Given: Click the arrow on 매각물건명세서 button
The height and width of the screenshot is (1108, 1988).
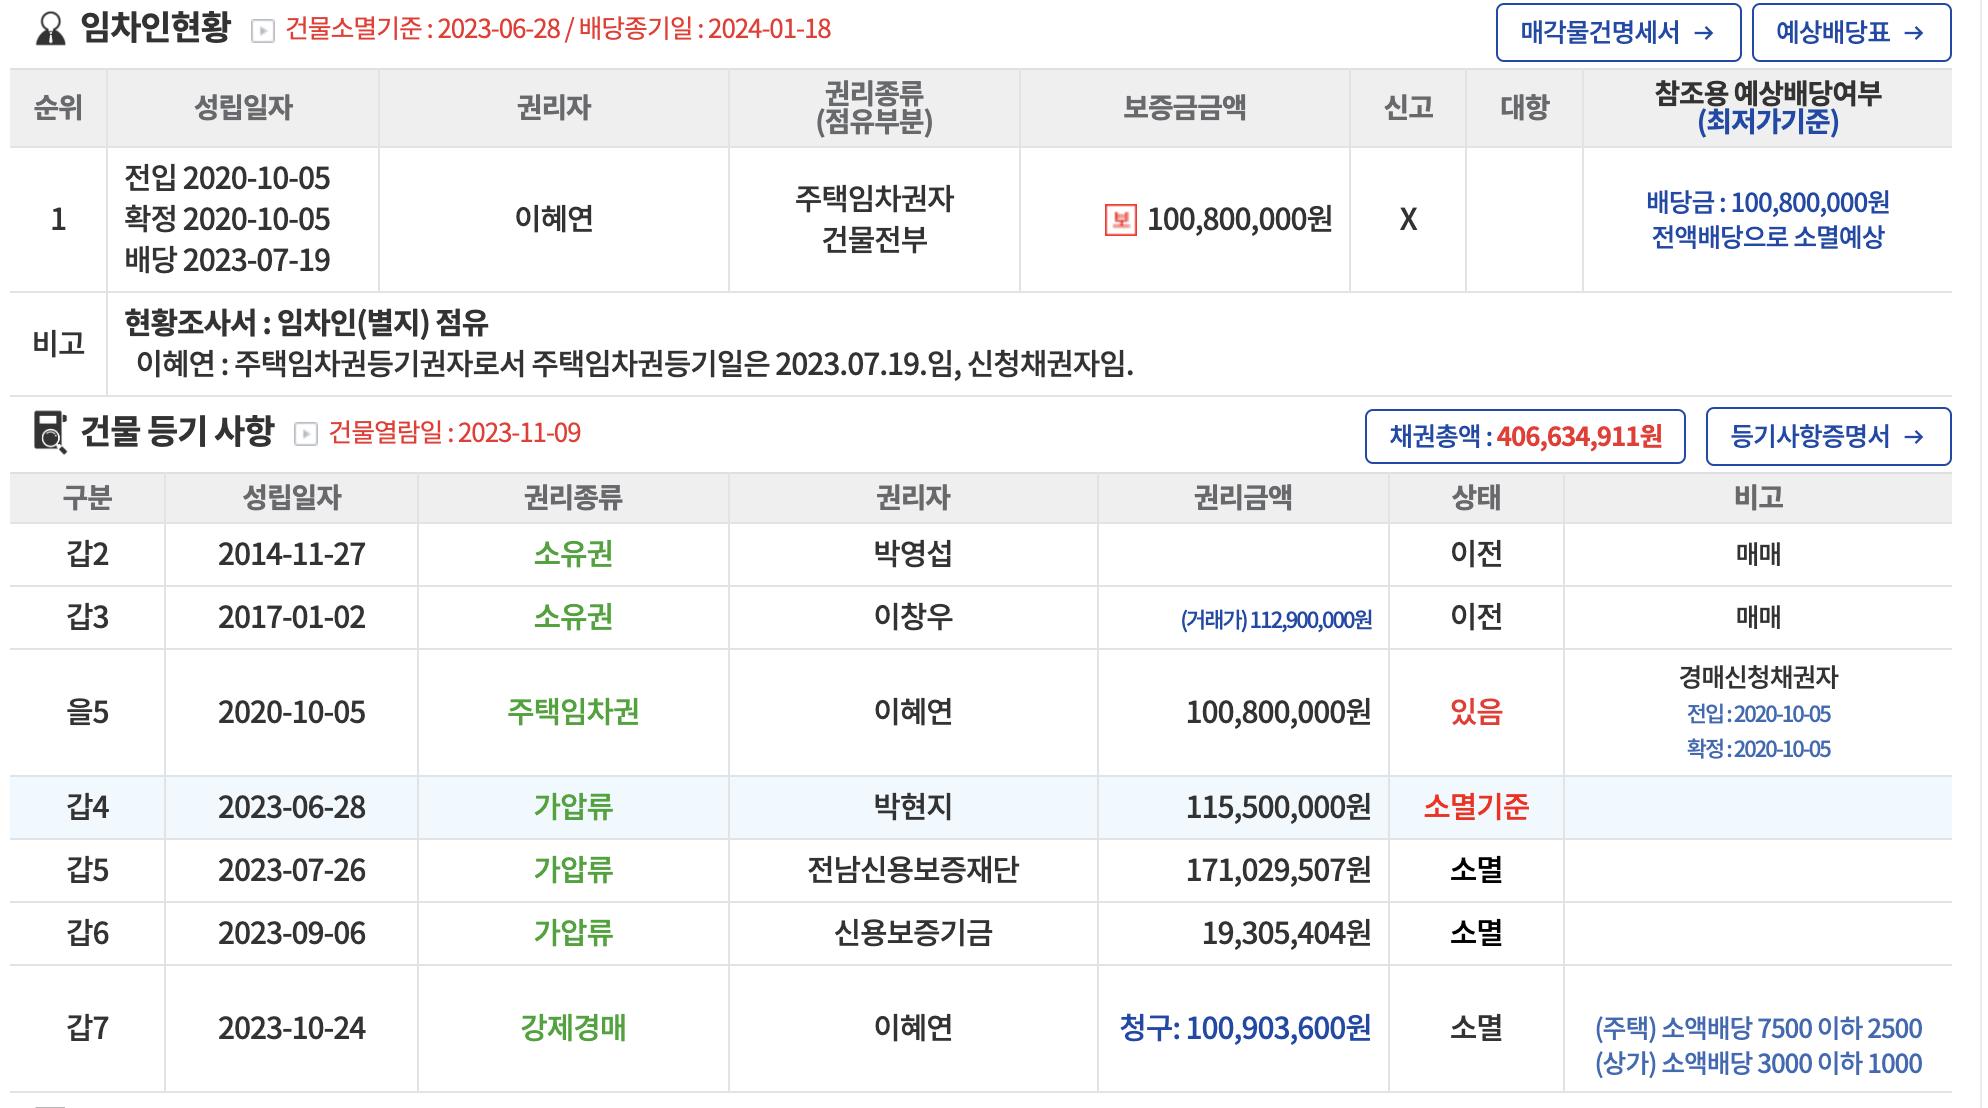Looking at the screenshot, I should point(1704,33).
